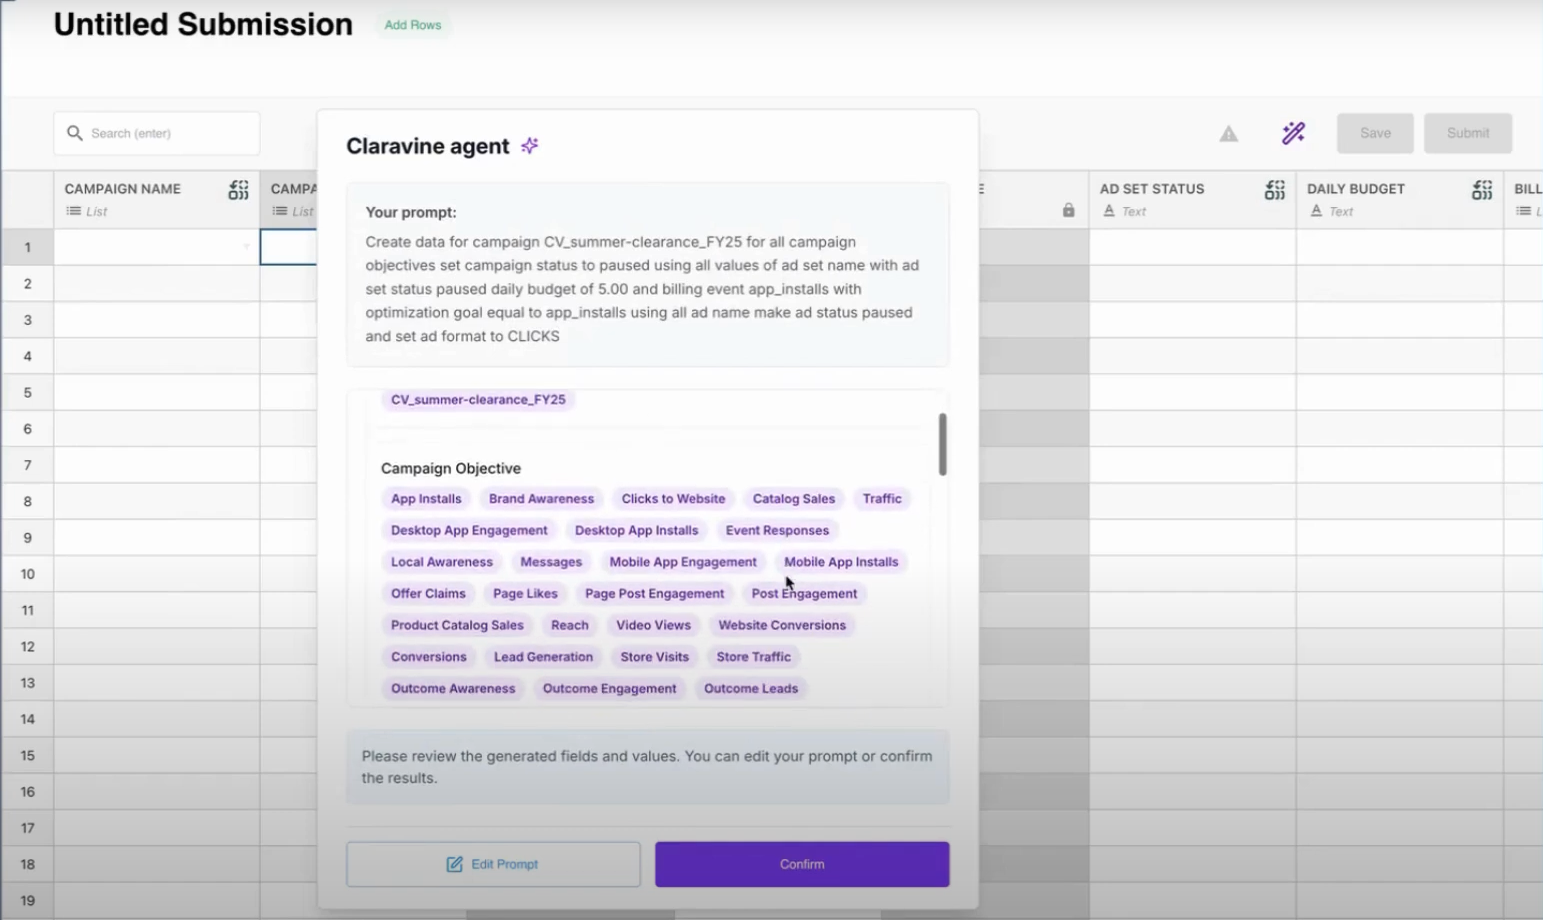1543x920 pixels.
Task: Select row 5 header
Action: click(x=27, y=392)
